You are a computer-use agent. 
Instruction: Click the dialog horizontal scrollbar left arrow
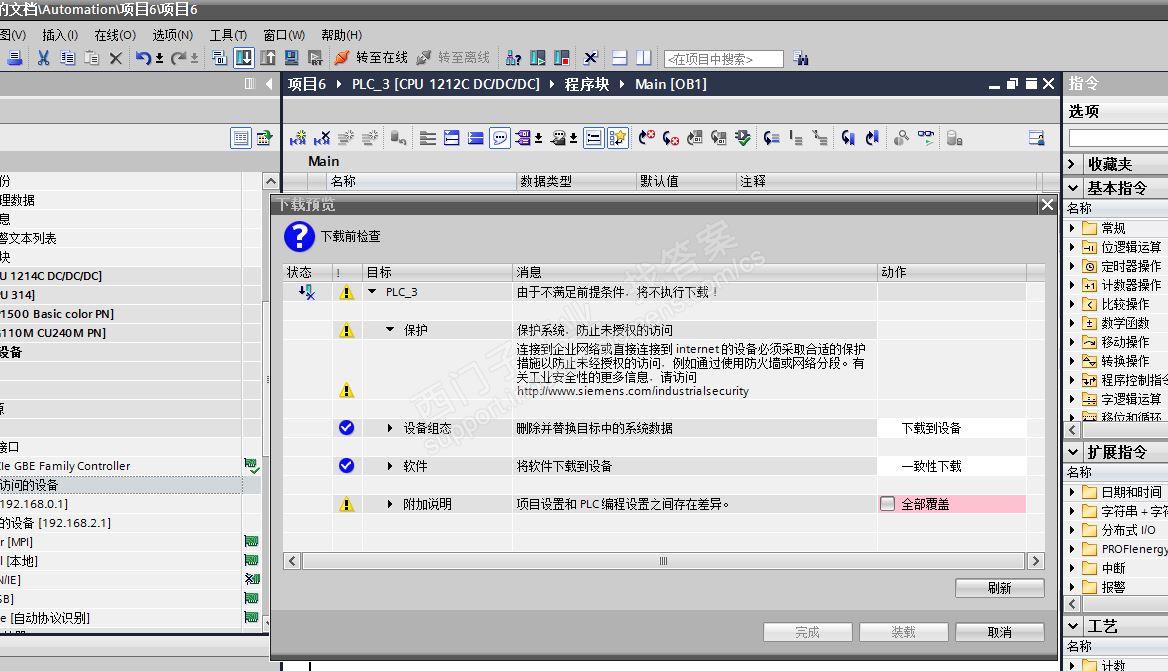(x=292, y=561)
